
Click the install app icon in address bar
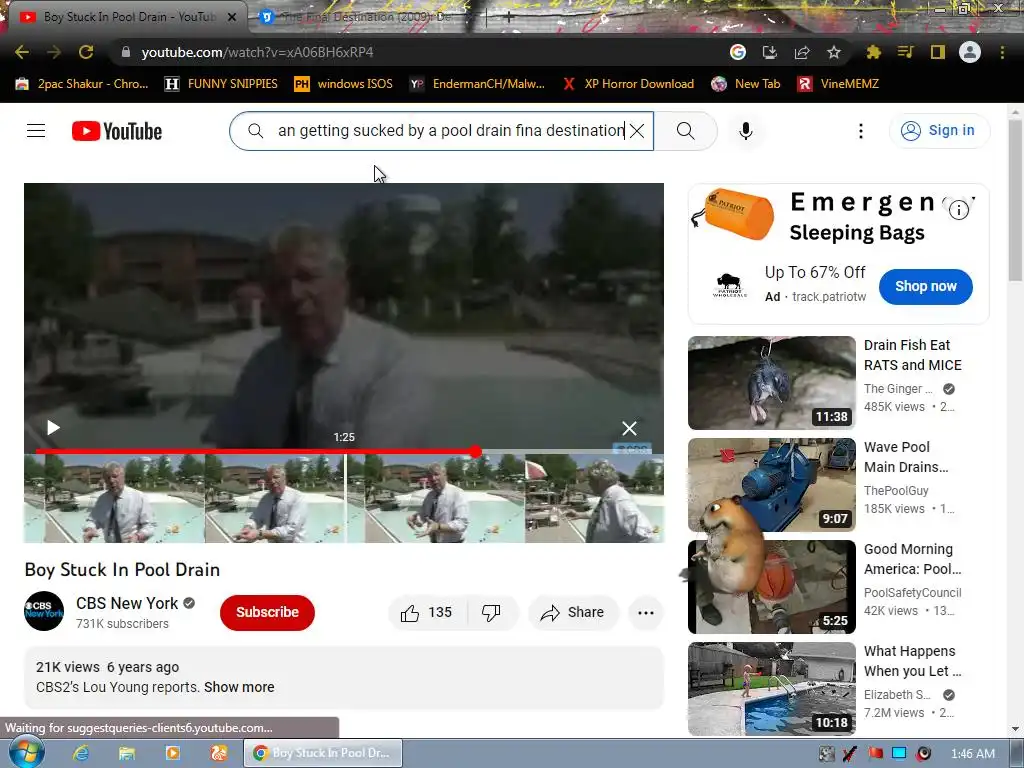(770, 52)
